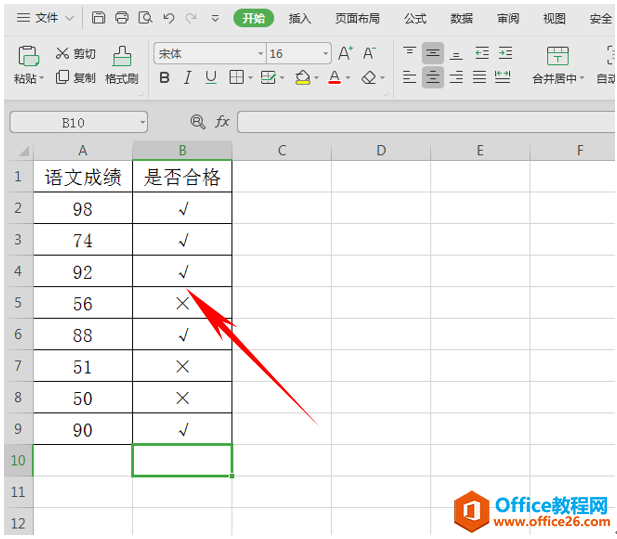This screenshot has height=539, width=617.
Task: Open the 文件 menu
Action: [x=46, y=18]
